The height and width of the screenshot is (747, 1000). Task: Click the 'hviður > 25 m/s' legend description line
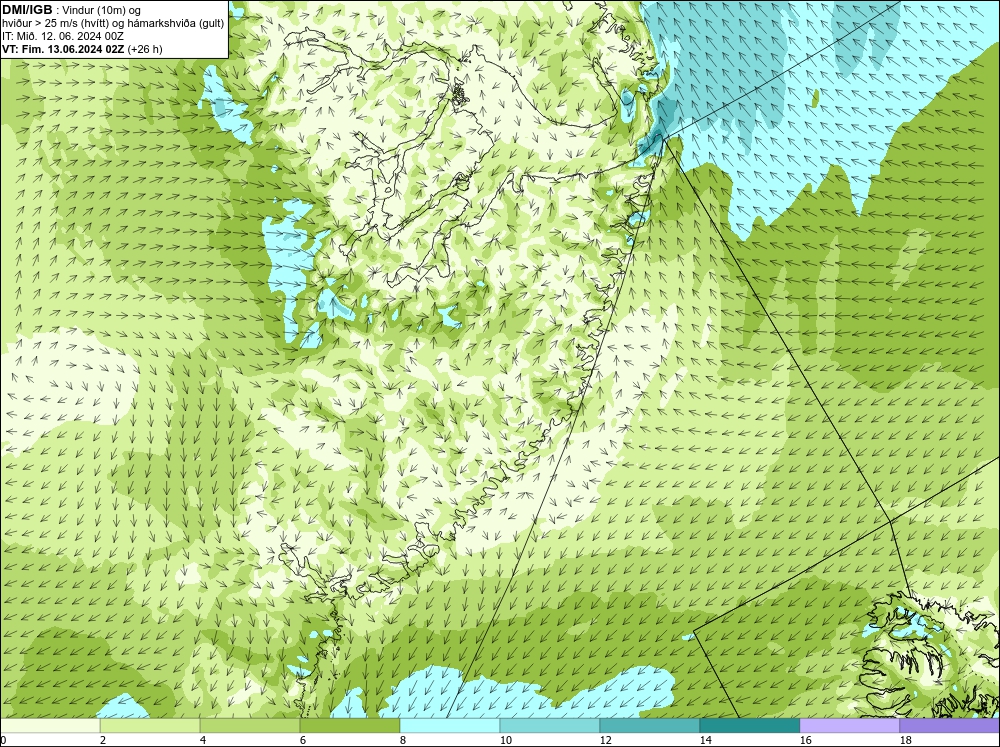(113, 24)
